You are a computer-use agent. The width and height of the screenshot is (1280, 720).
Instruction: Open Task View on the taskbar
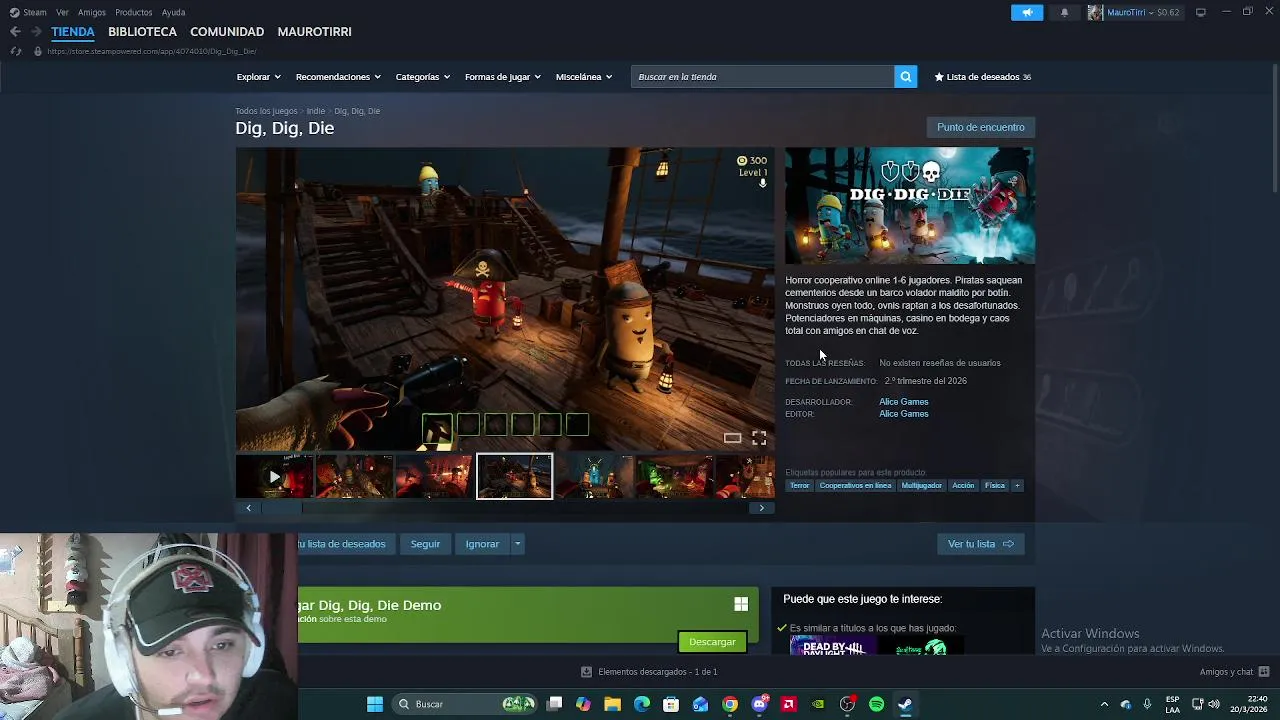point(555,704)
